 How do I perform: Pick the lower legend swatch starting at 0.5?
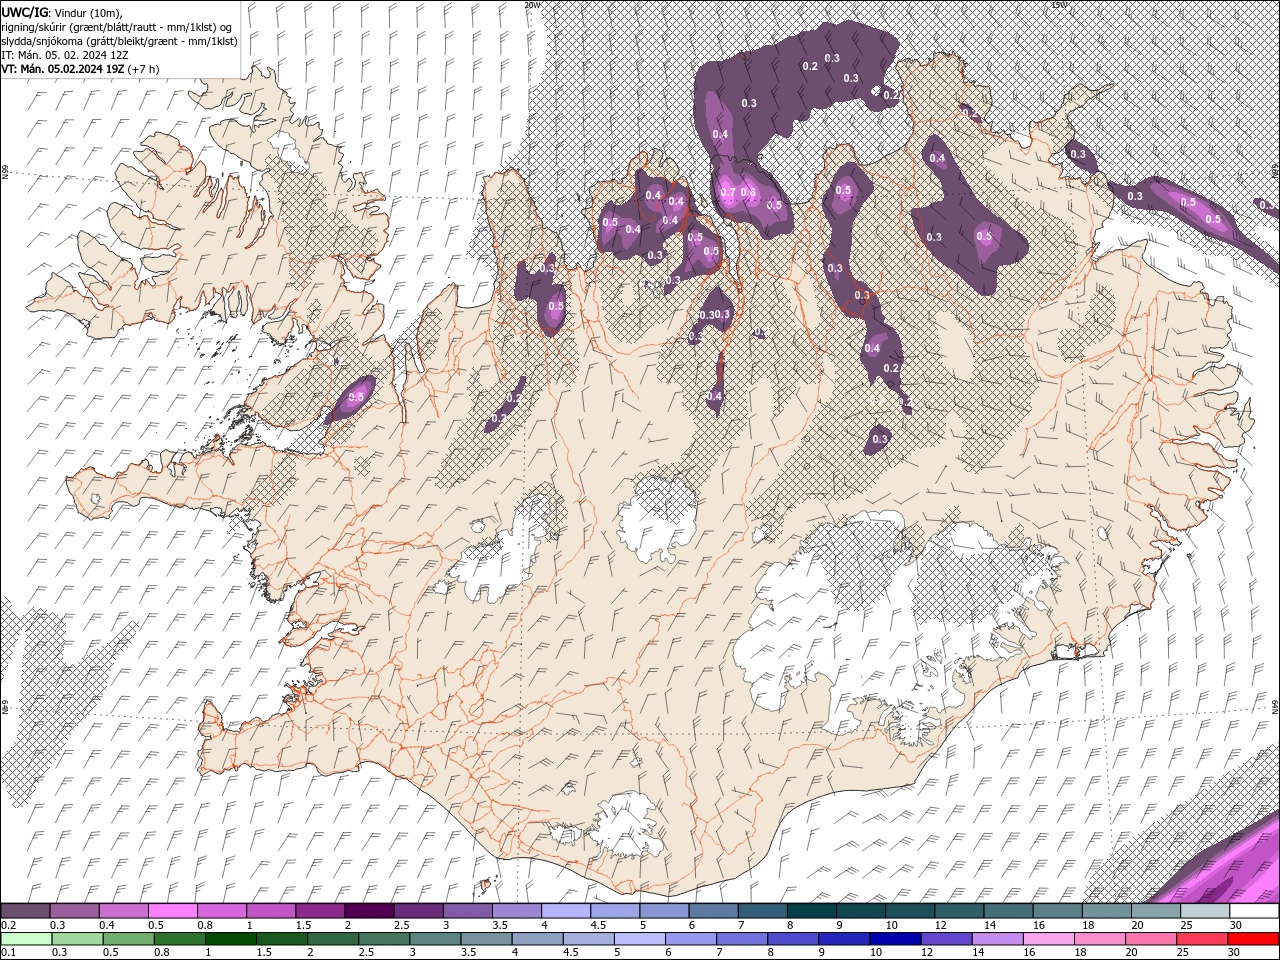tap(128, 939)
